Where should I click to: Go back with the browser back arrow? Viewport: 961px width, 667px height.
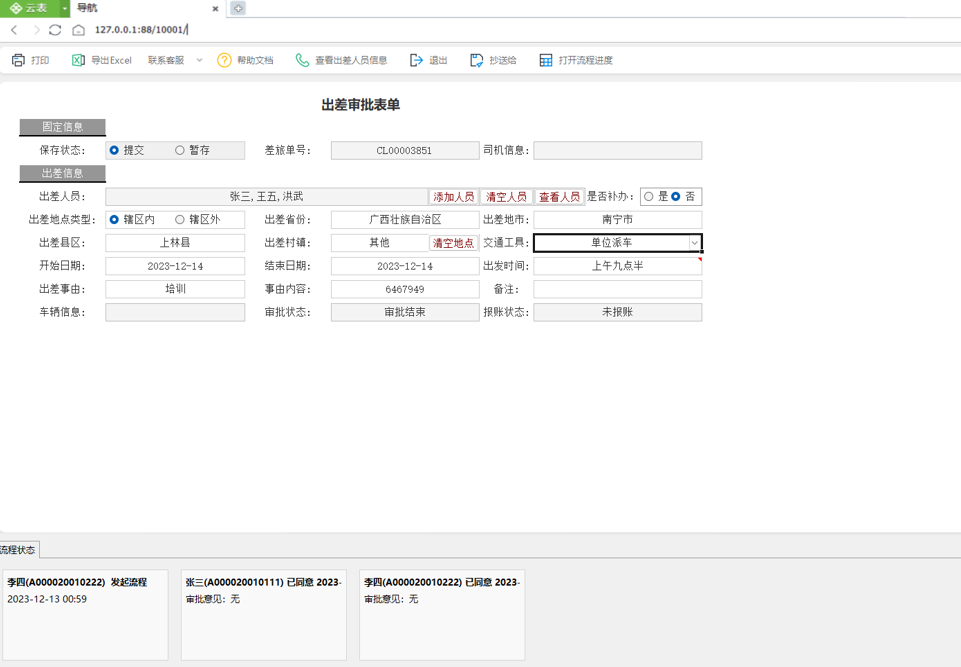(x=14, y=29)
